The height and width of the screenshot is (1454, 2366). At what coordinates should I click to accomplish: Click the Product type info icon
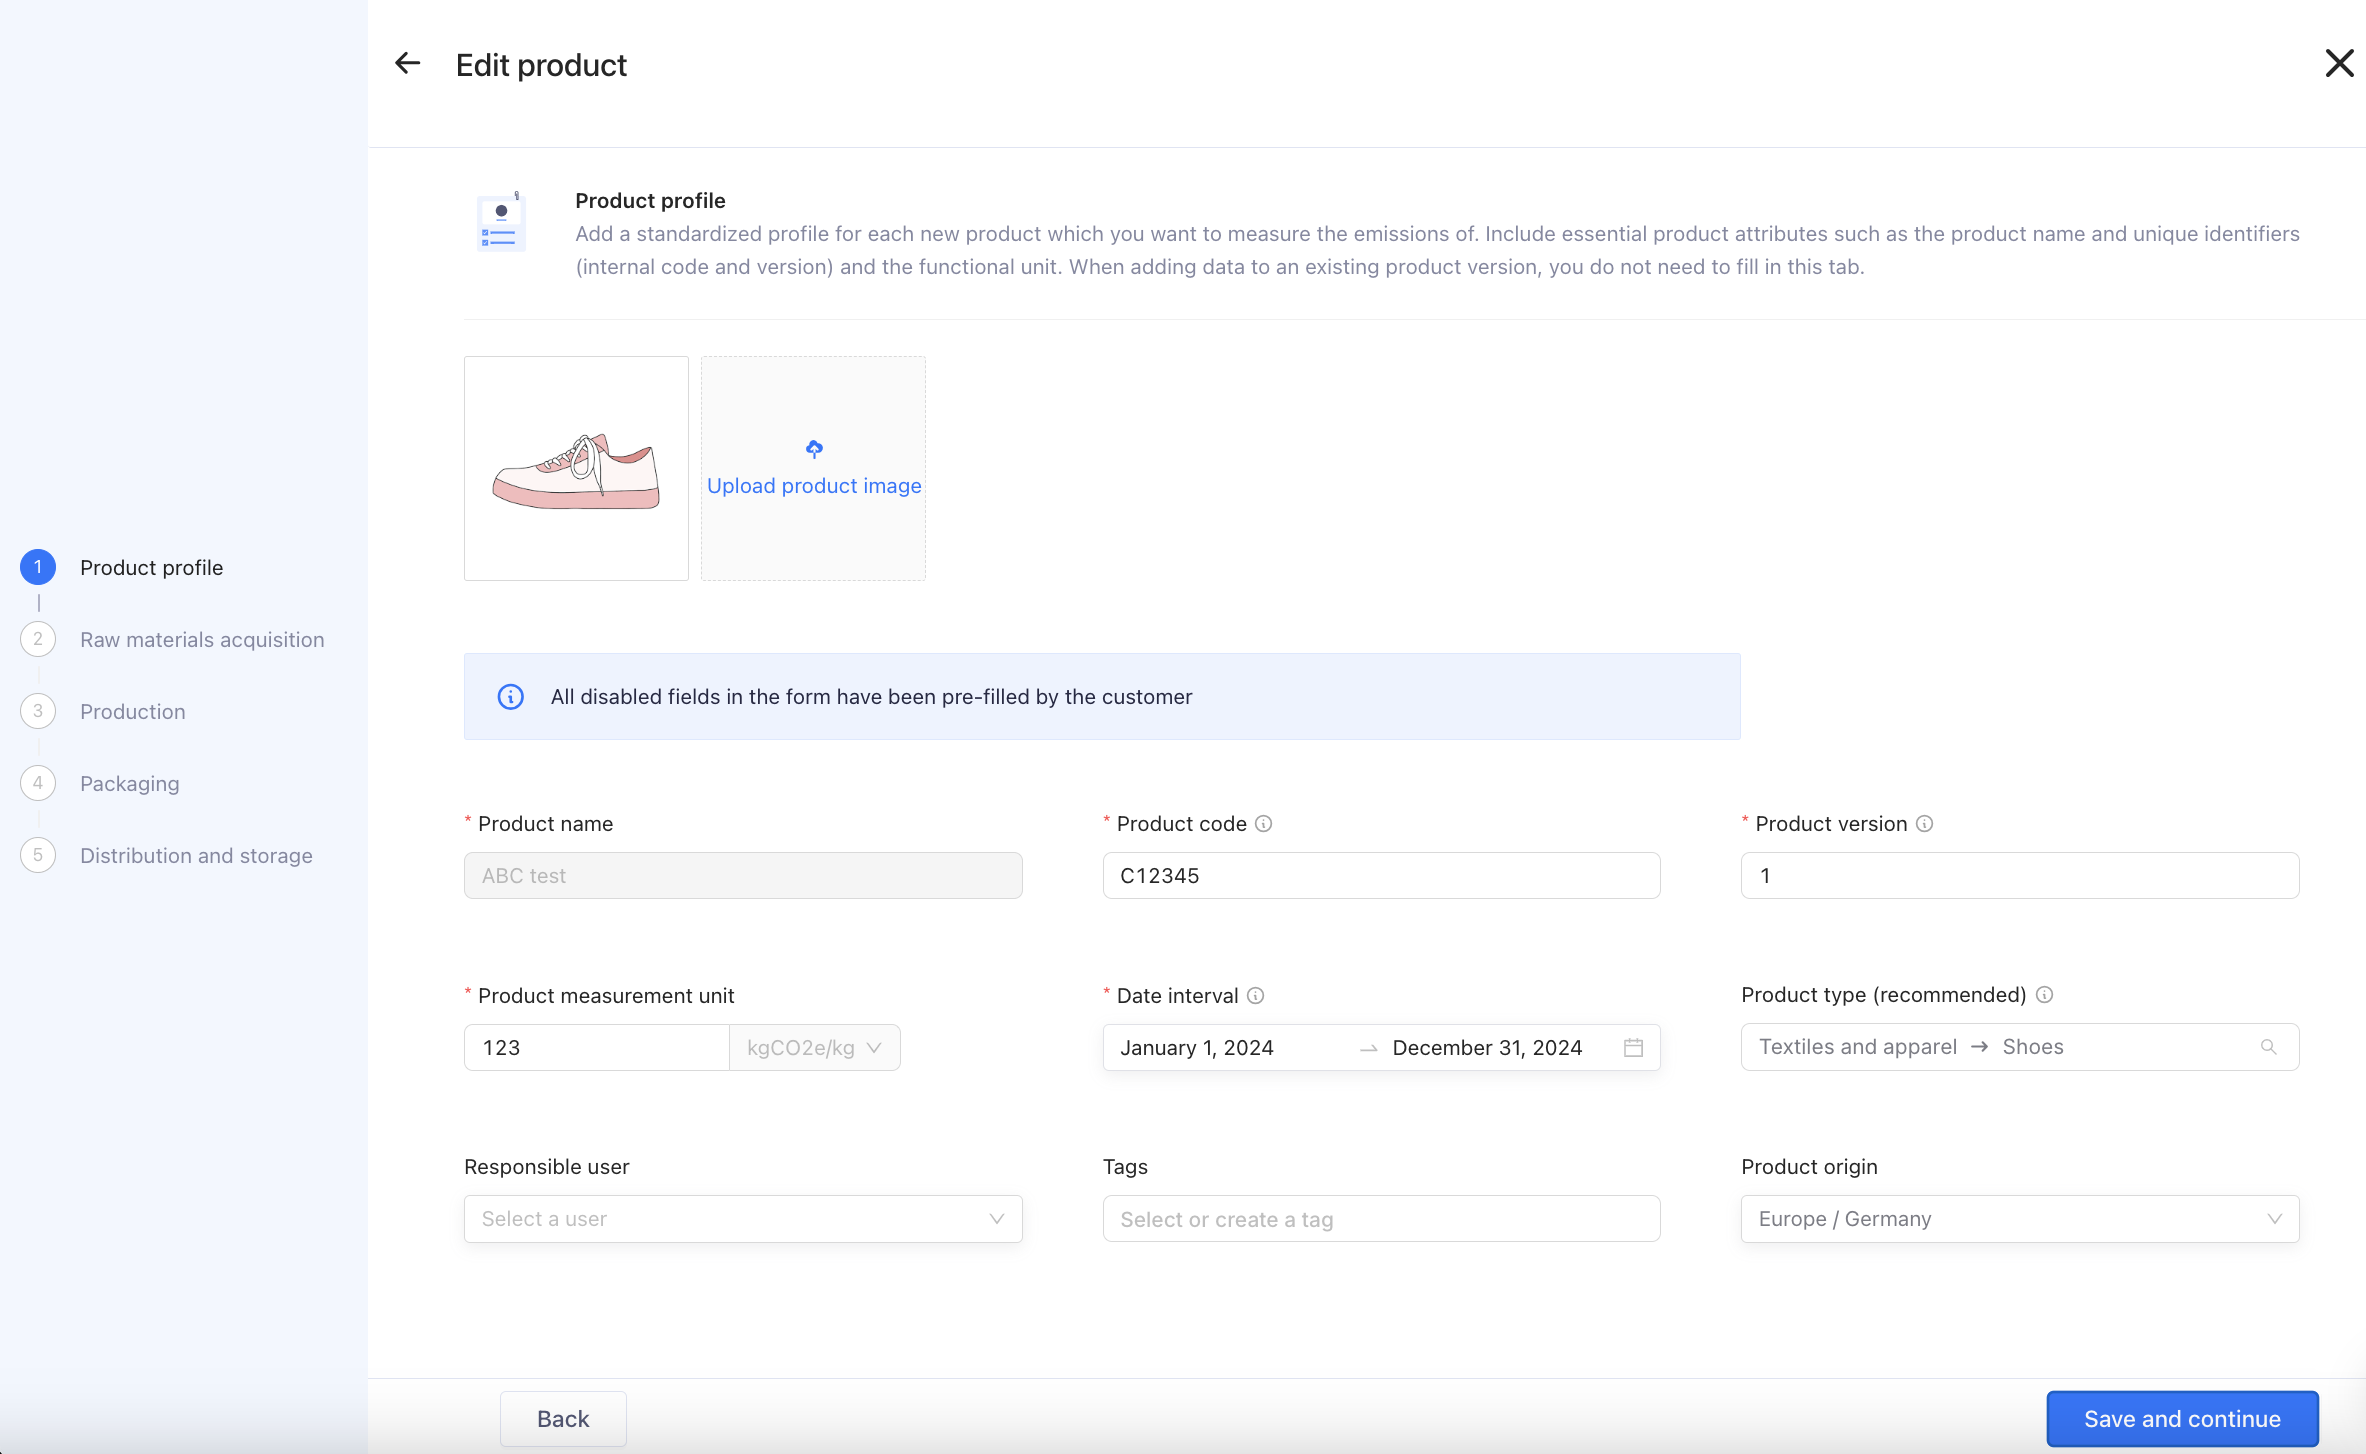2044,995
